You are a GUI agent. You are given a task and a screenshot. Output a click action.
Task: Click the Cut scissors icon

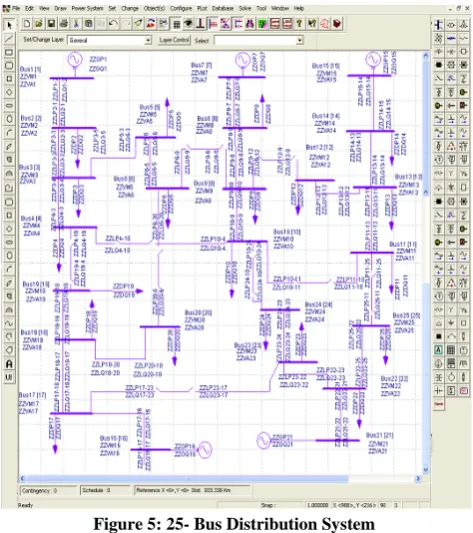(x=76, y=23)
